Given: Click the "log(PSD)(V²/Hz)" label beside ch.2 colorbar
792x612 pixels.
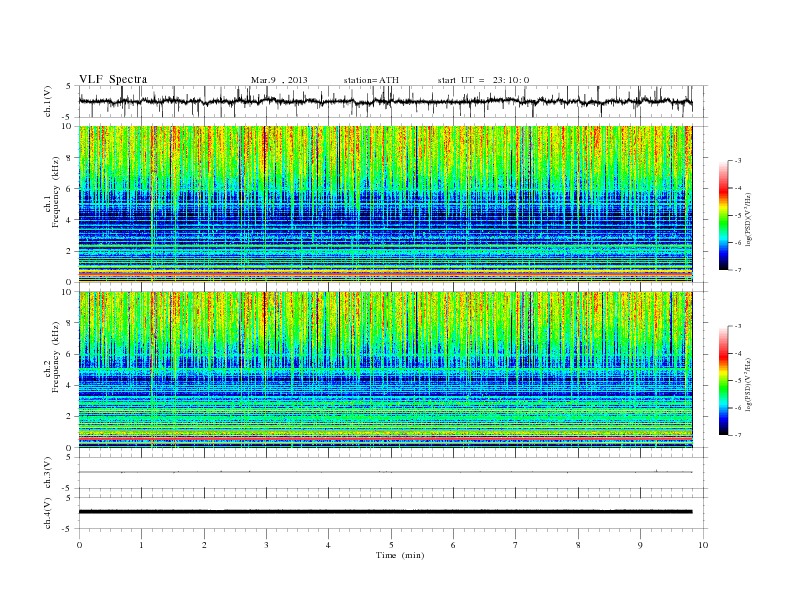Looking at the screenshot, I should tap(749, 384).
